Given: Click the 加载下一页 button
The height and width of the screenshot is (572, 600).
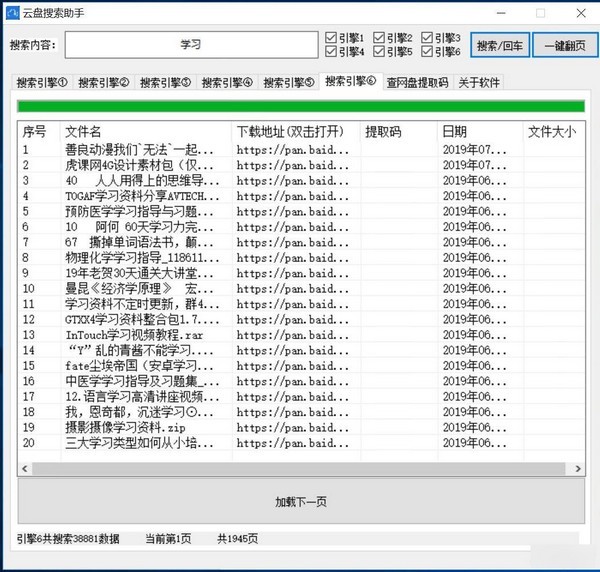Looking at the screenshot, I should [301, 501].
